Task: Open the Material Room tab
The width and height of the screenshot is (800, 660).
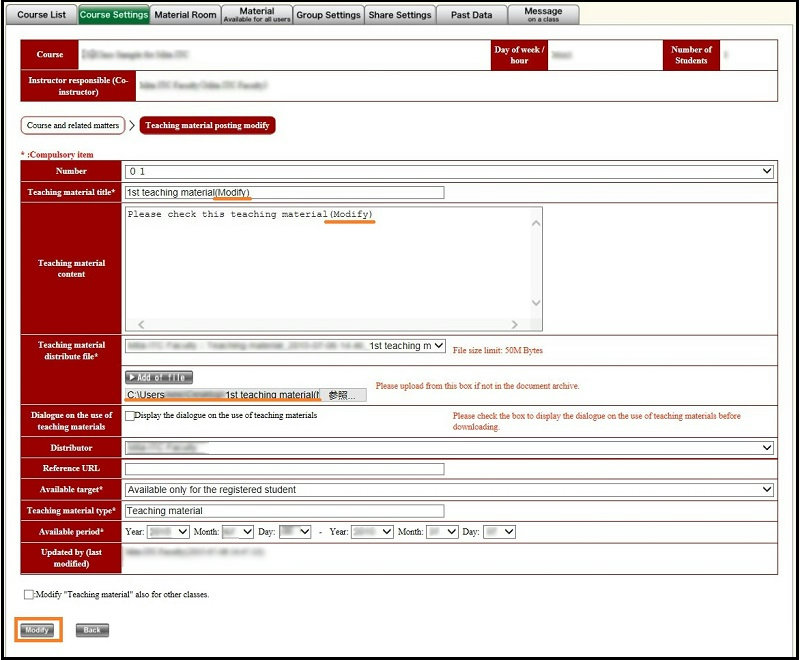Action: [186, 15]
